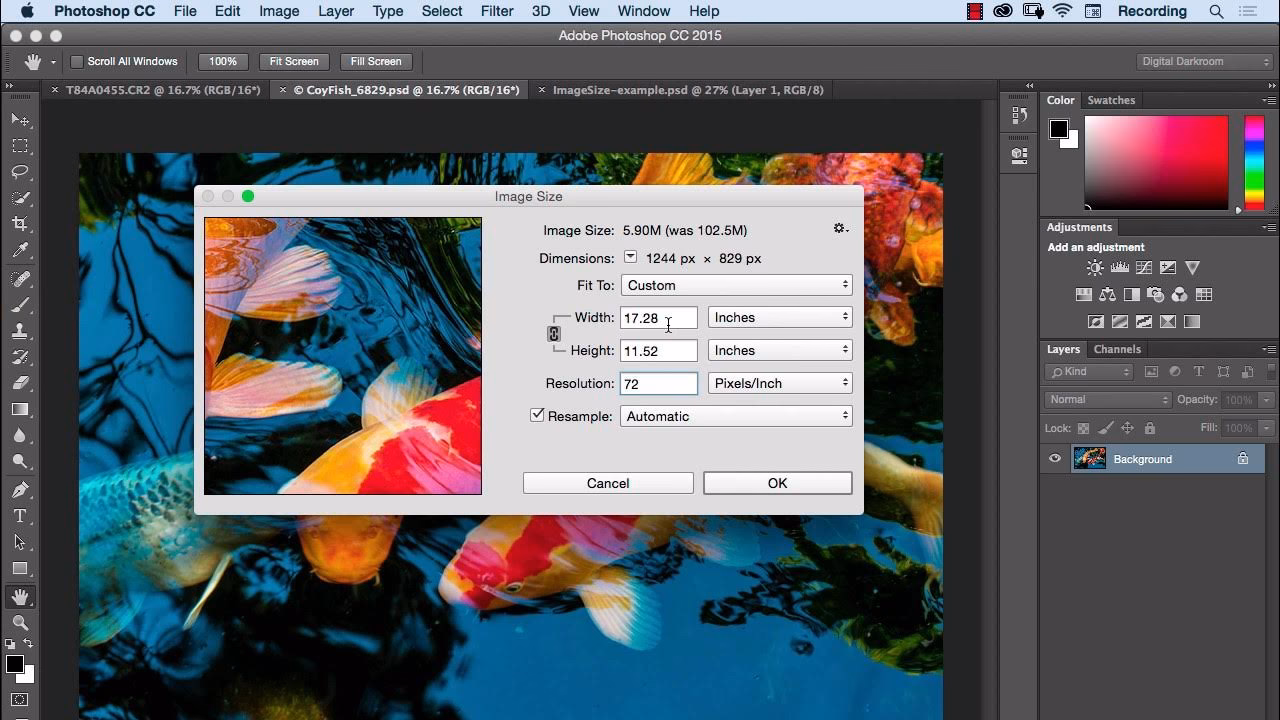This screenshot has width=1280, height=720.
Task: Select the Crop tool
Action: (x=20, y=224)
